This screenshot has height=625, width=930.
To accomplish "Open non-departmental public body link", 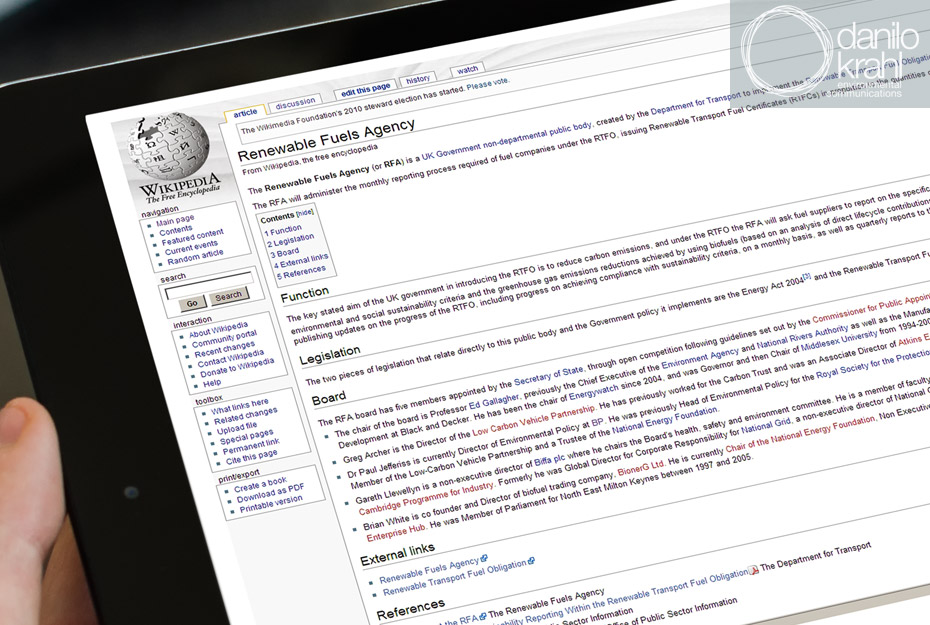I will (538, 135).
